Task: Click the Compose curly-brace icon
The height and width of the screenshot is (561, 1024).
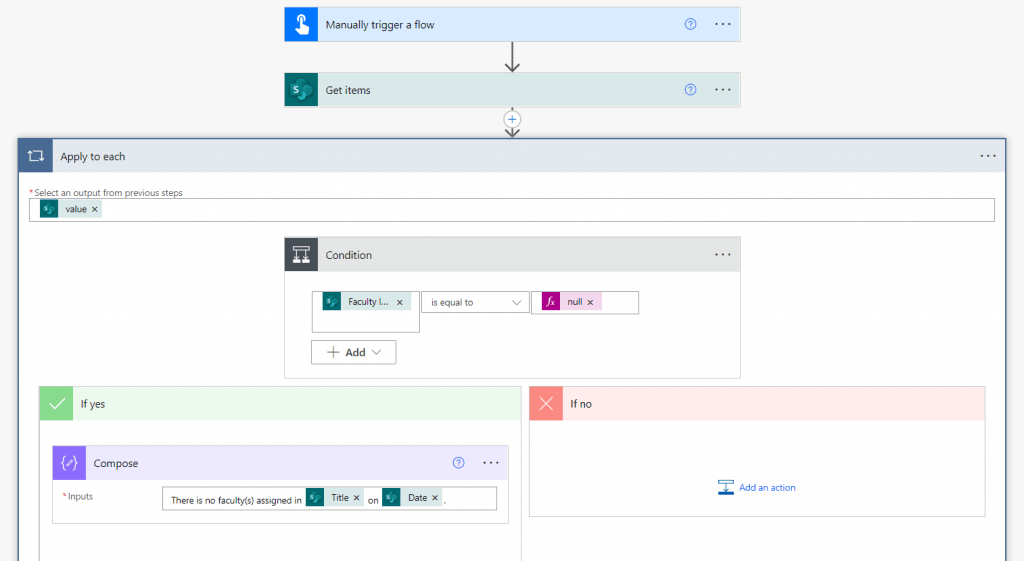Action: click(69, 463)
